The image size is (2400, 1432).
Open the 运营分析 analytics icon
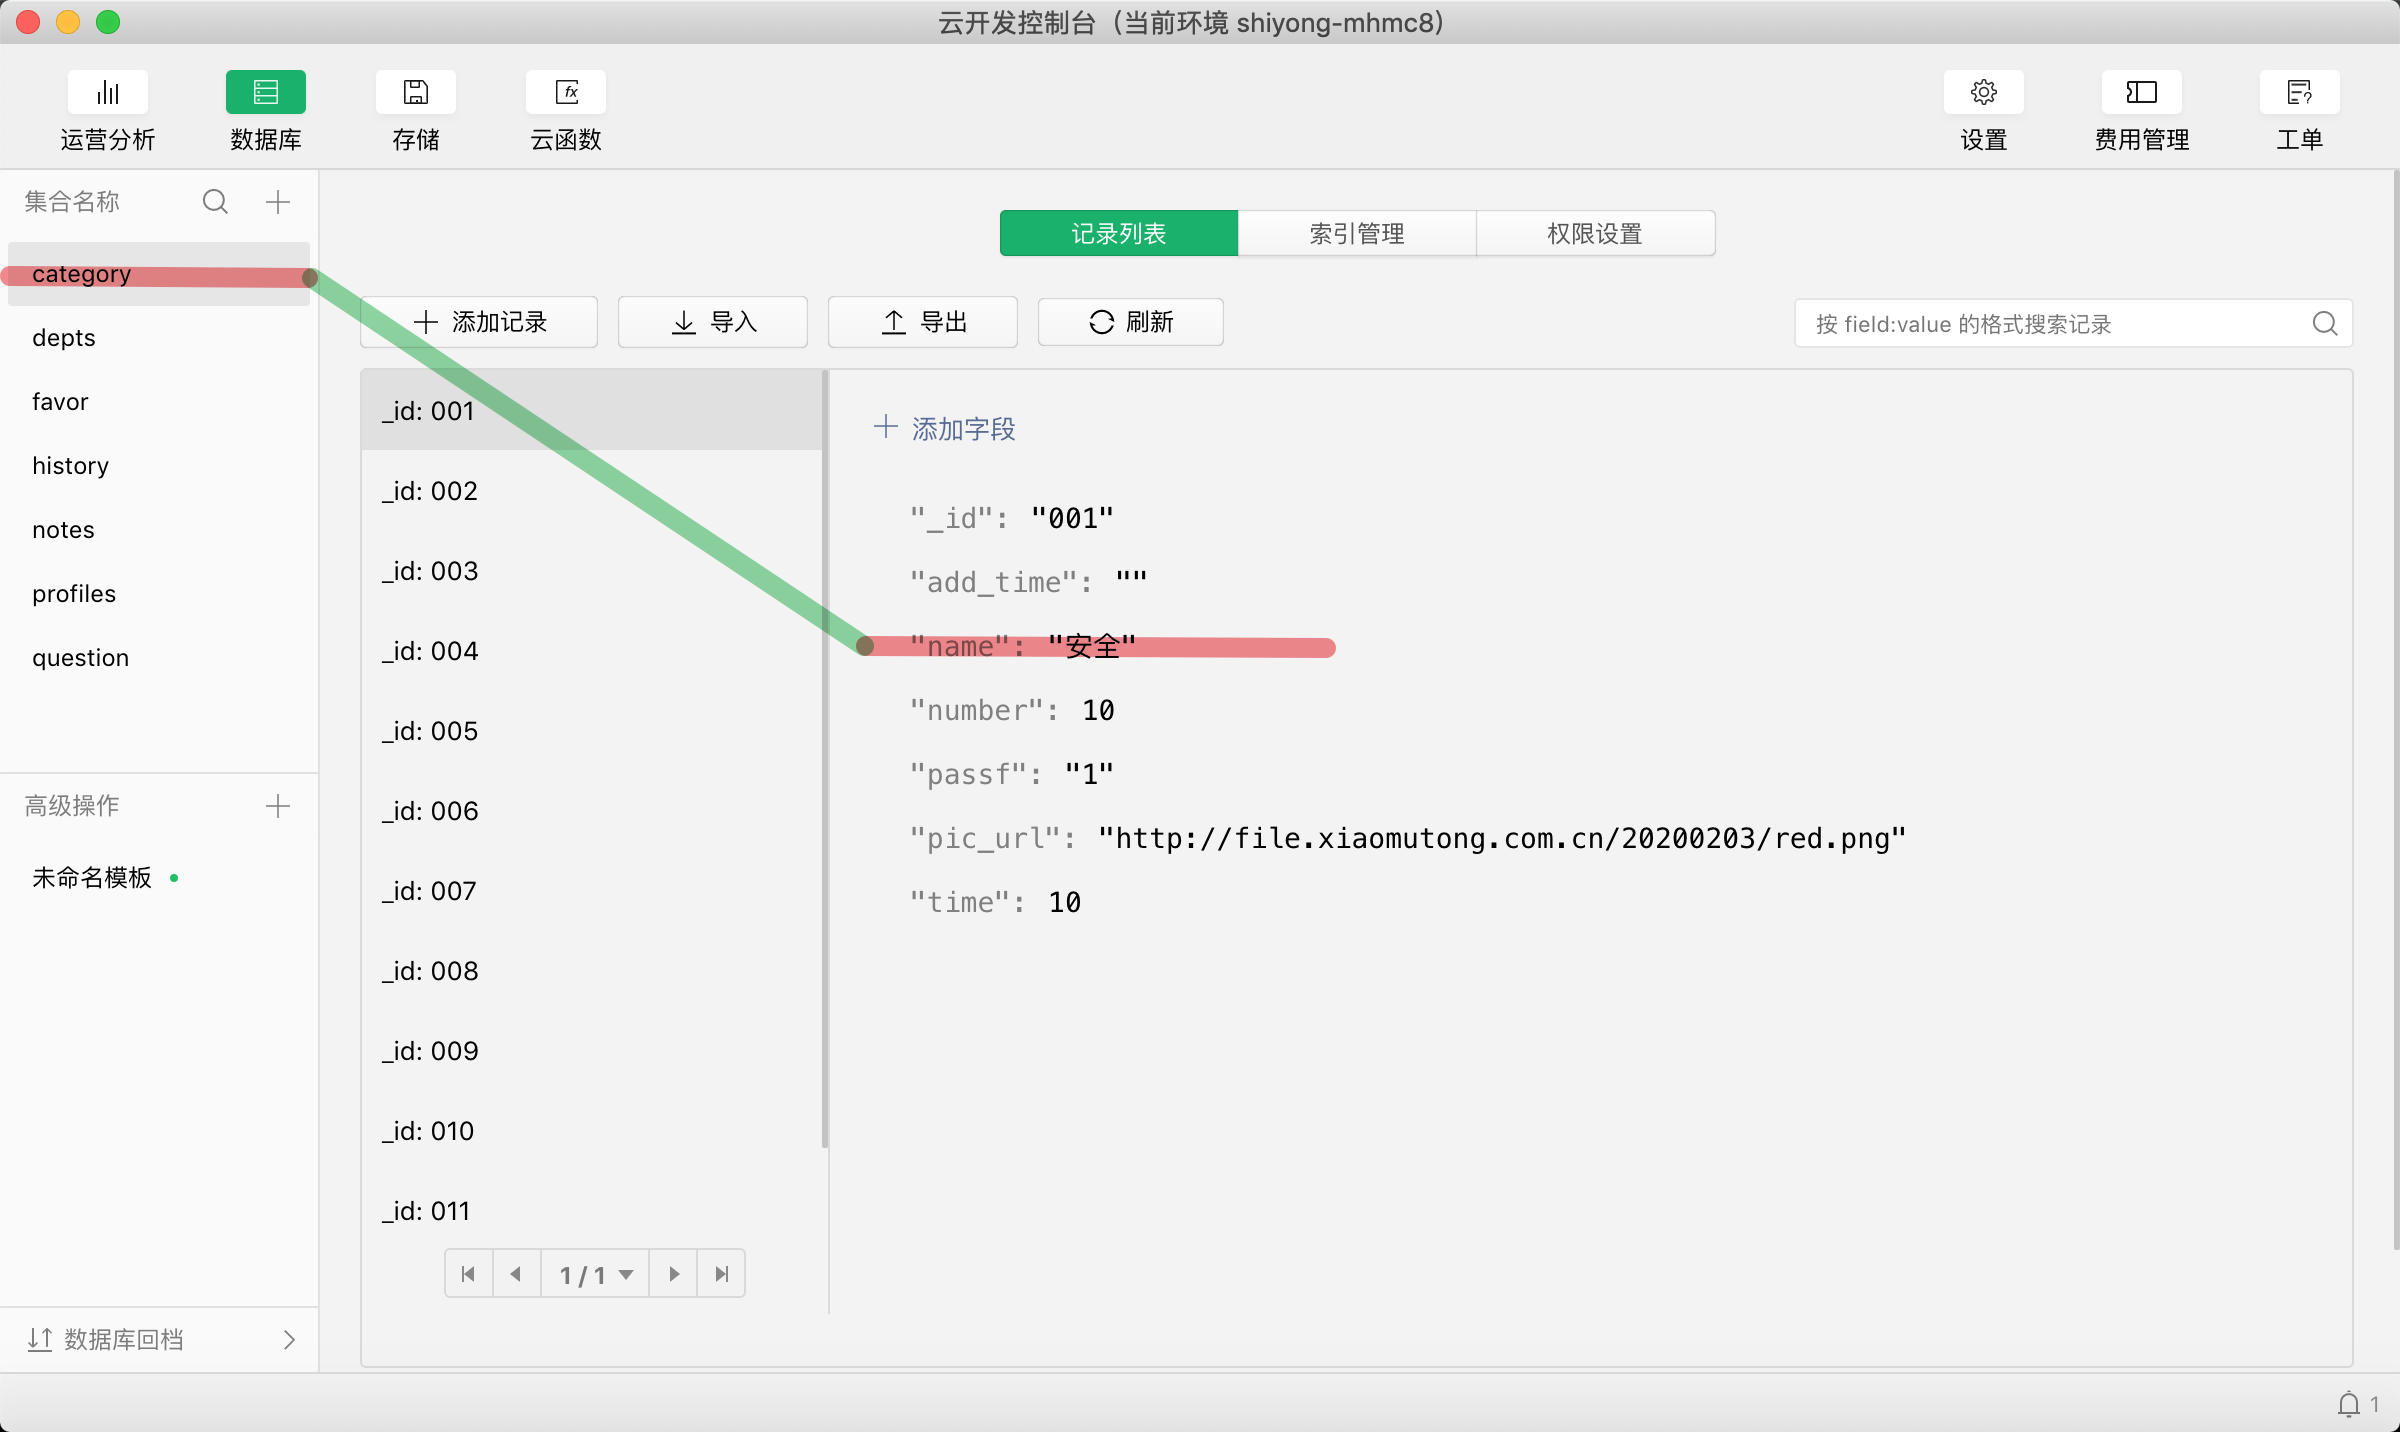pos(108,93)
